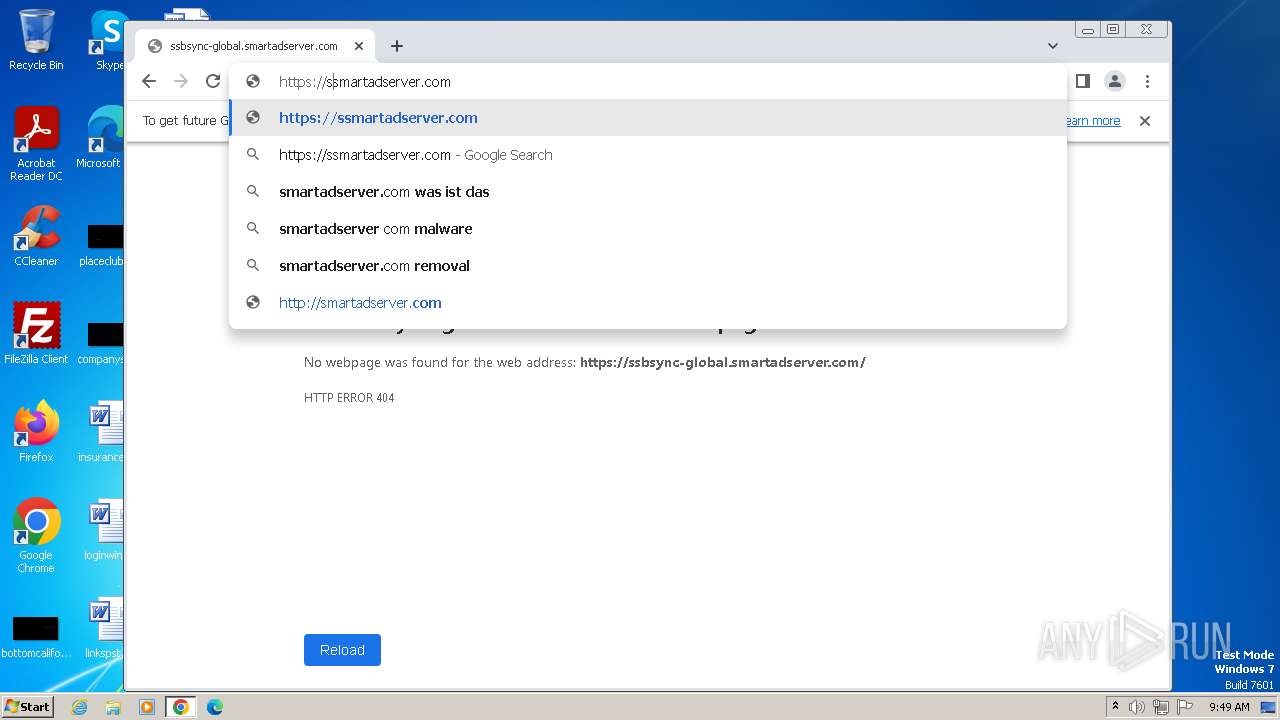Open Action Center flag tray icon

(x=1183, y=707)
